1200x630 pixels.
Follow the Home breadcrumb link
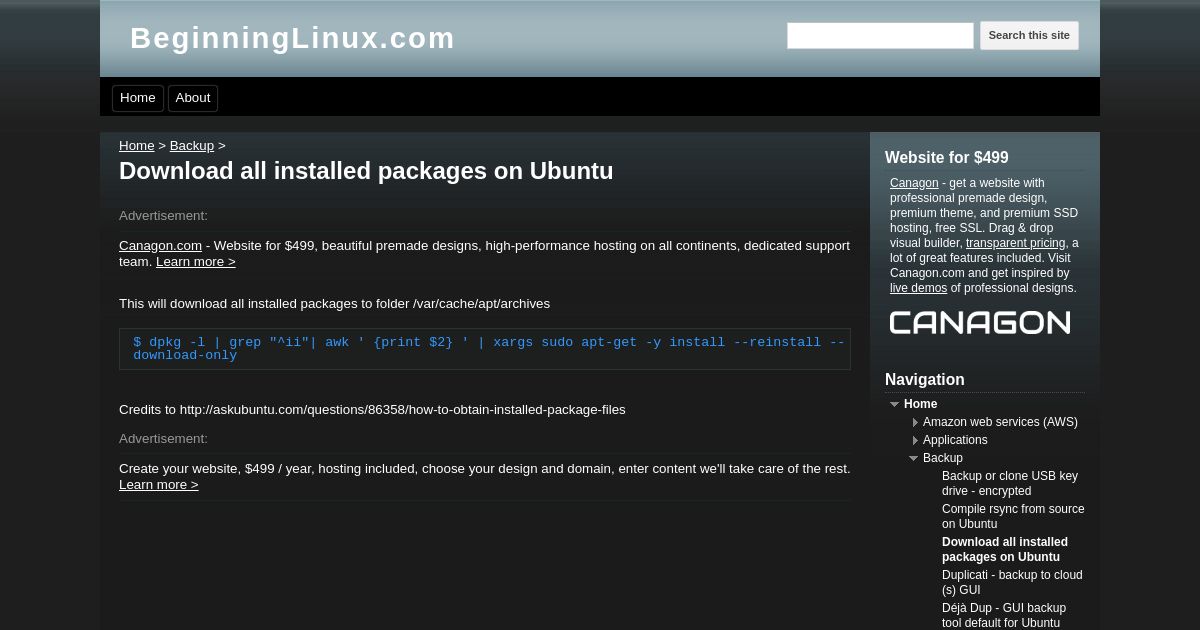pos(137,145)
